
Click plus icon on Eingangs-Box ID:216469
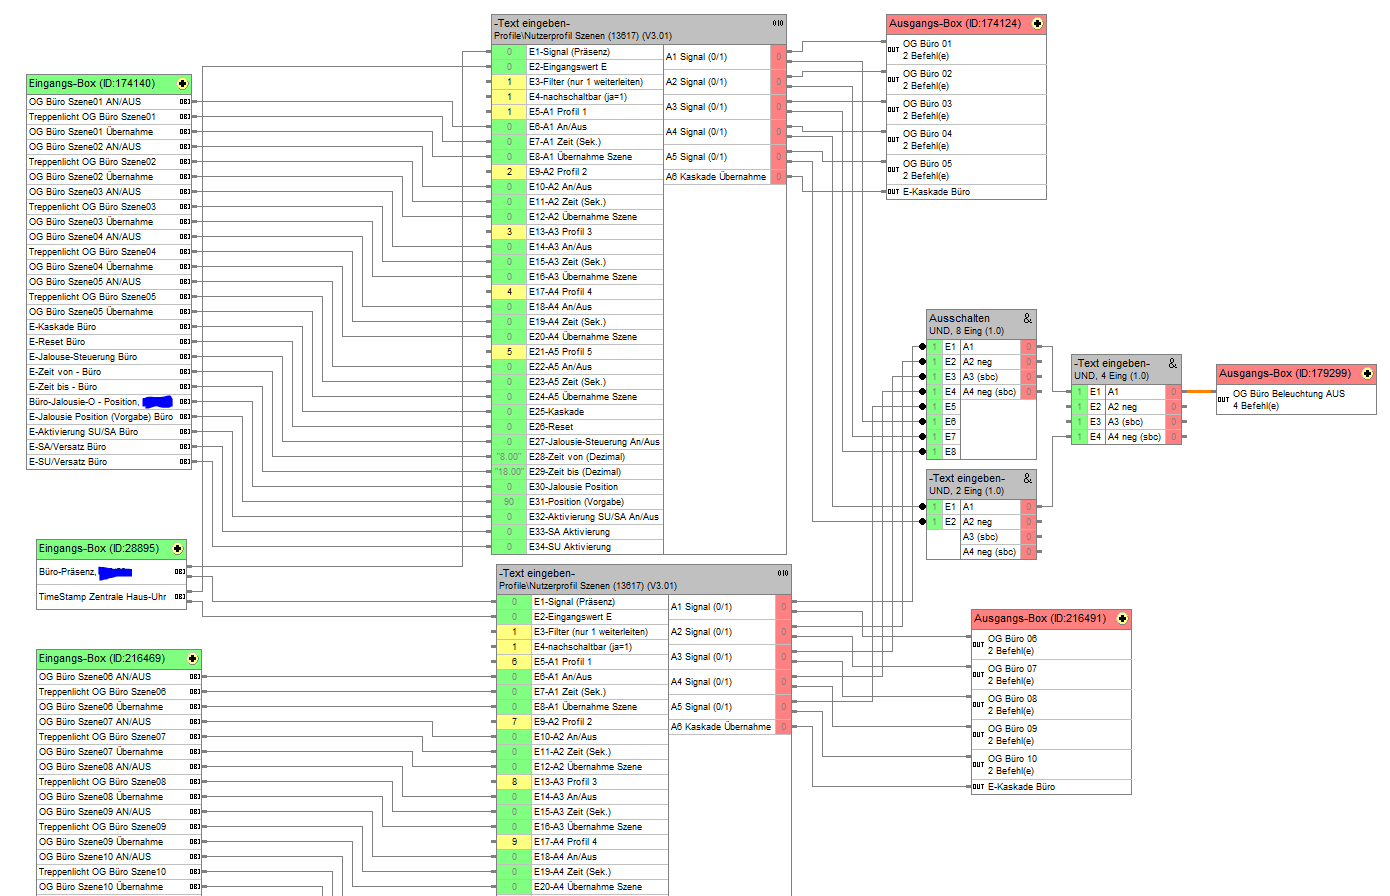coord(192,659)
